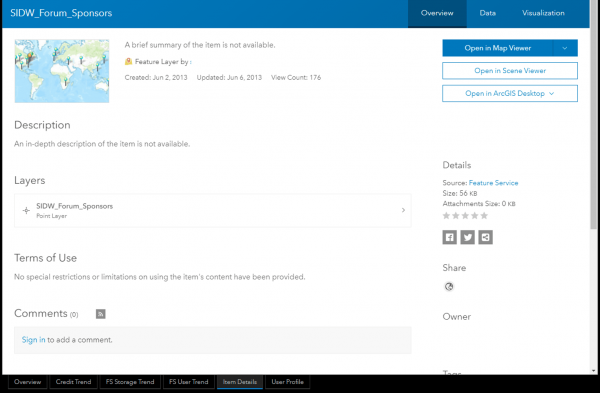
Task: Click the Created: Jun 2, 2013 text
Action: [x=156, y=77]
